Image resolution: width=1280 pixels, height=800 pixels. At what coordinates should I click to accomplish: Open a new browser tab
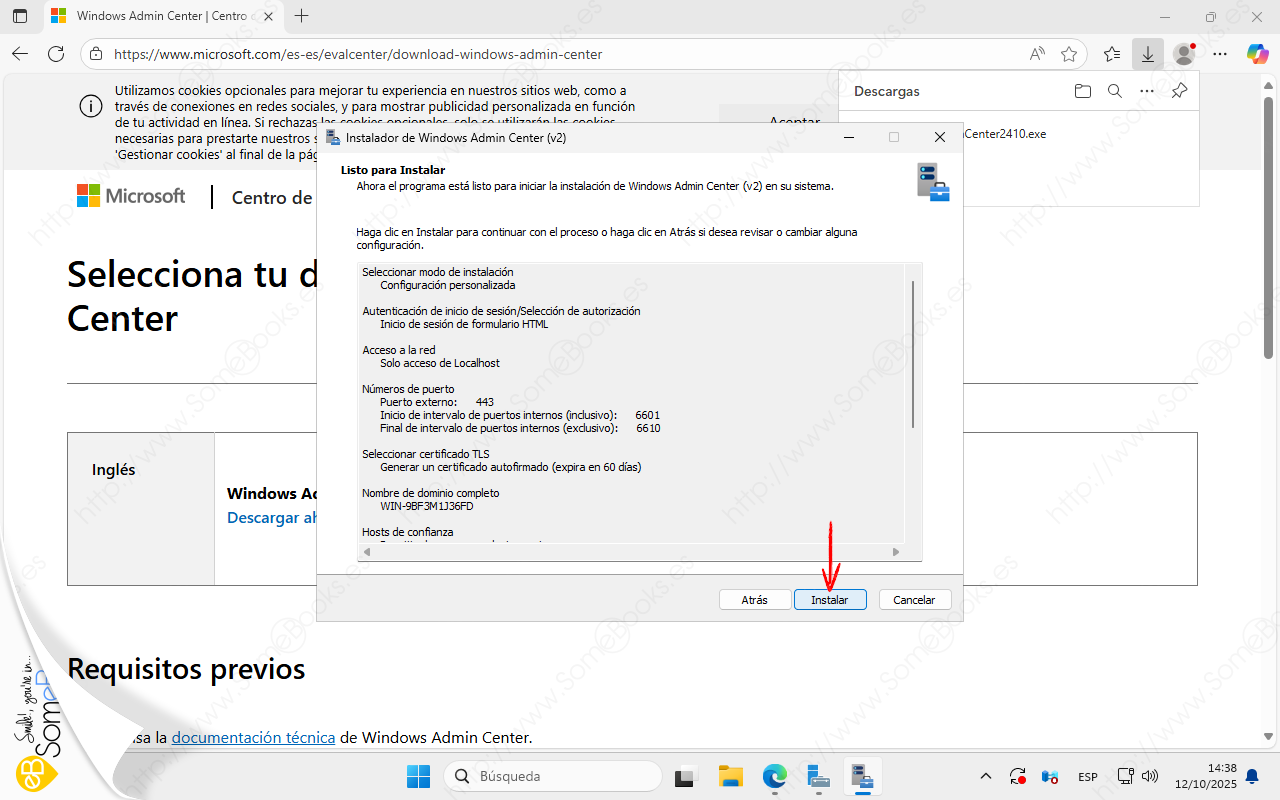pyautogui.click(x=302, y=16)
